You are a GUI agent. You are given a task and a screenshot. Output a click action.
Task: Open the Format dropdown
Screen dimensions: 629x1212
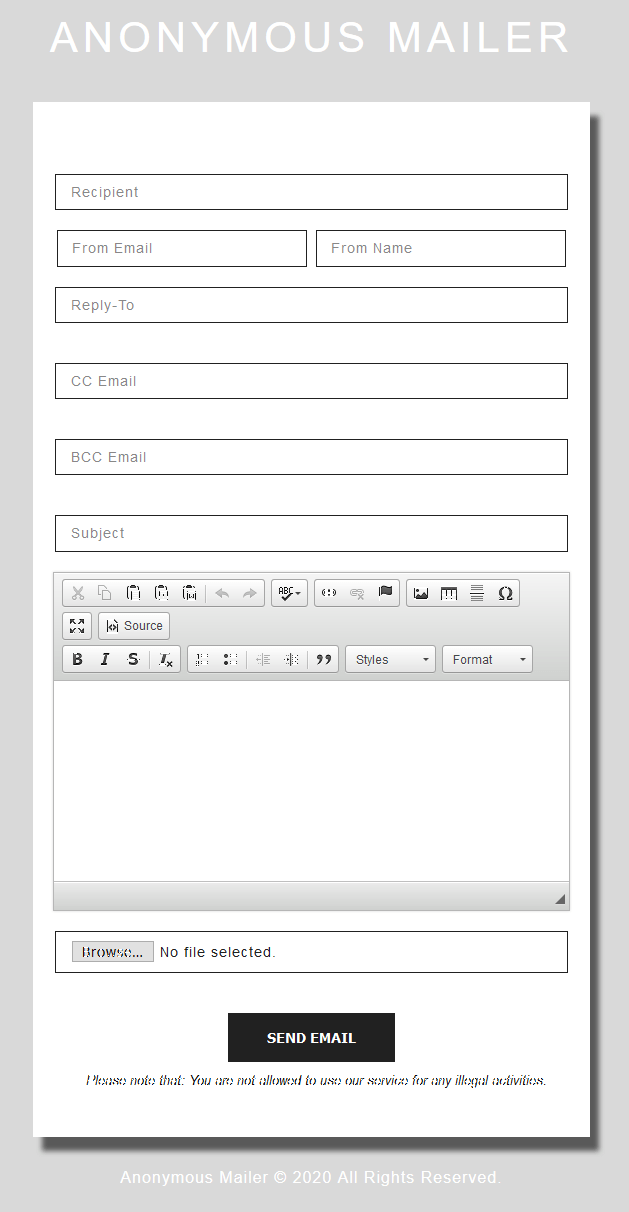[x=487, y=660]
